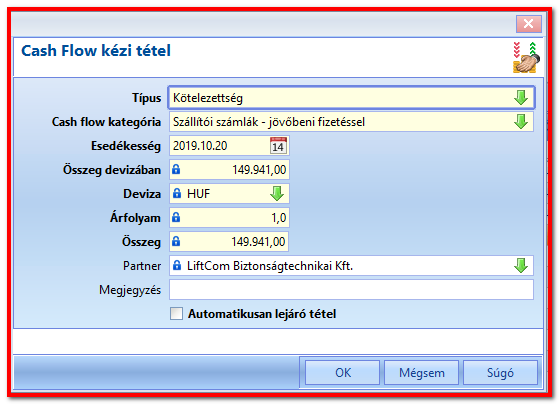Click the lock icon in Deviza field
The image size is (559, 404).
176,194
